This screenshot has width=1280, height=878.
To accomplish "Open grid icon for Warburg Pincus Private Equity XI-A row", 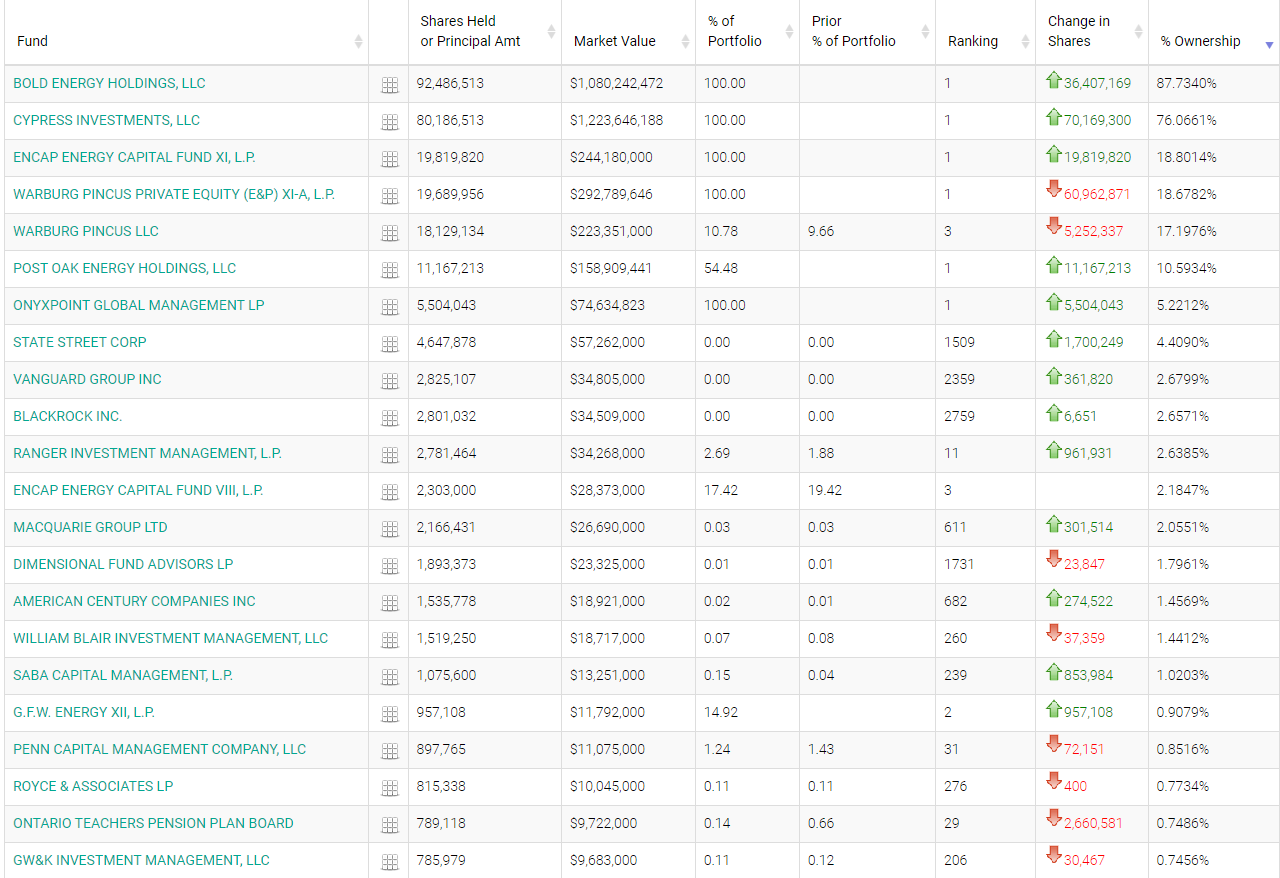I will click(390, 196).
